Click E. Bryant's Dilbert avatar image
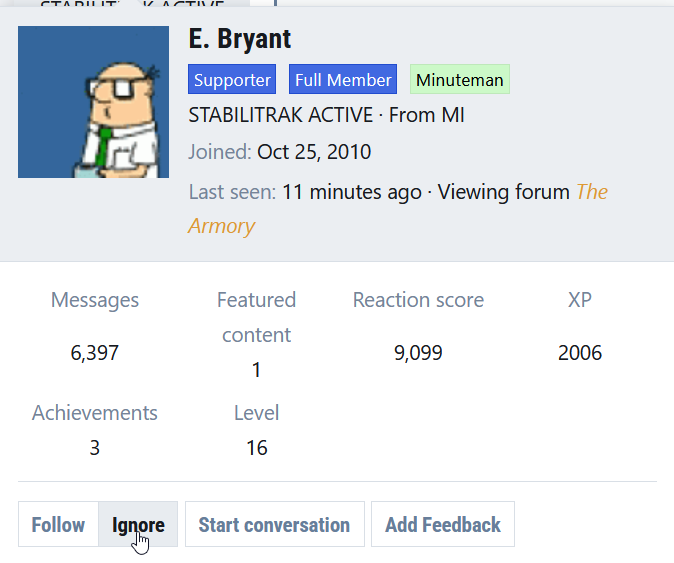 (93, 102)
